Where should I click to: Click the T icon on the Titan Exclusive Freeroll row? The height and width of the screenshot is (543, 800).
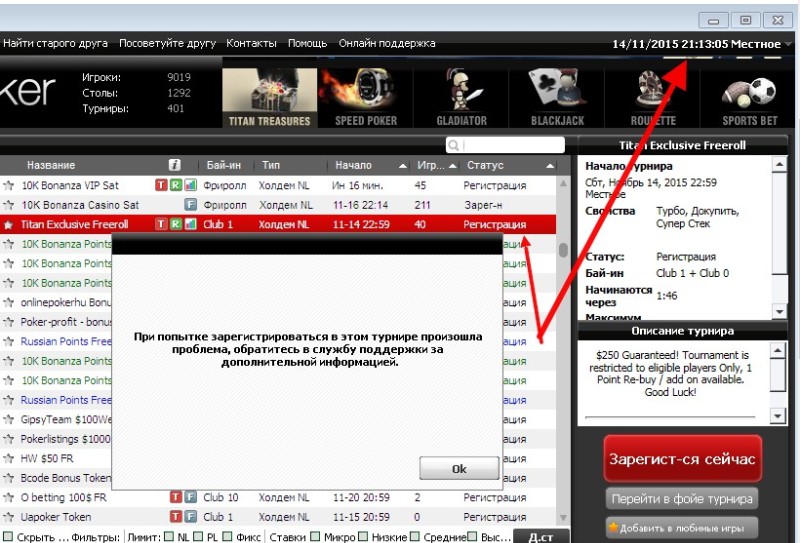161,224
